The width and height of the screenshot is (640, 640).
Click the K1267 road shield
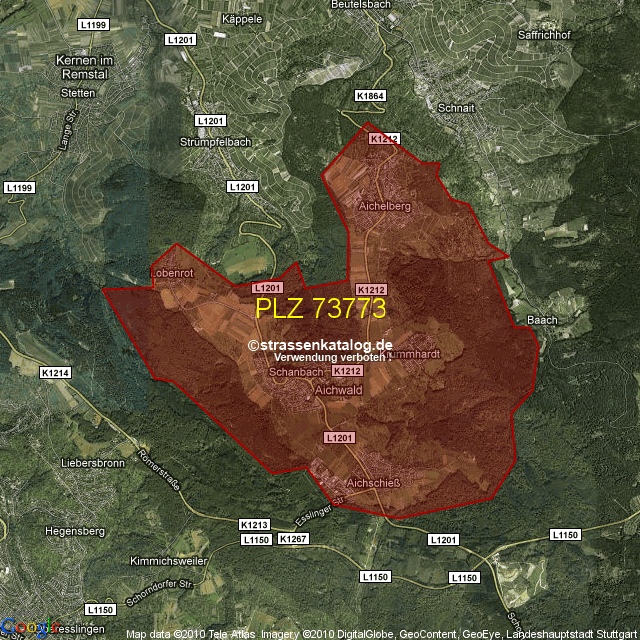pyautogui.click(x=293, y=539)
